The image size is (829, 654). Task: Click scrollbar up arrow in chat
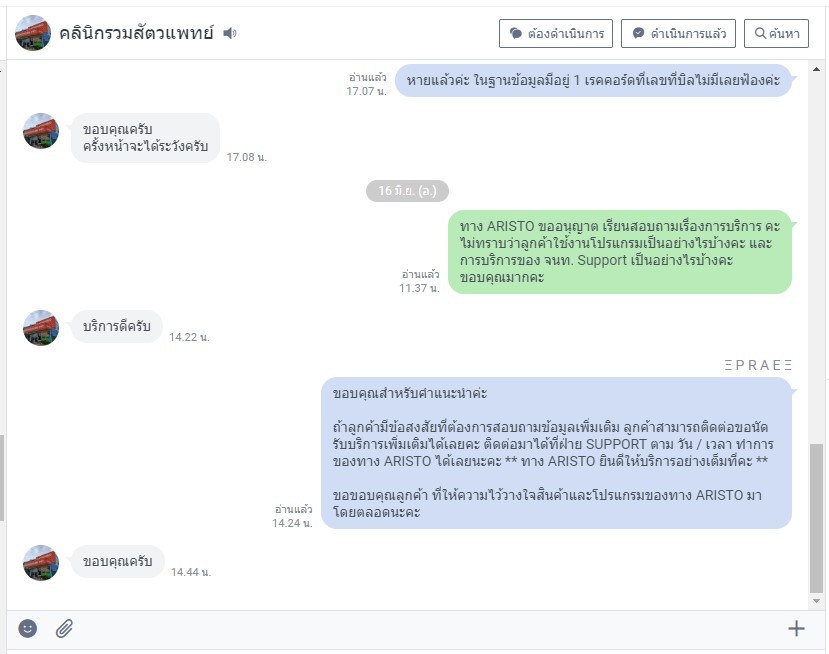[816, 69]
